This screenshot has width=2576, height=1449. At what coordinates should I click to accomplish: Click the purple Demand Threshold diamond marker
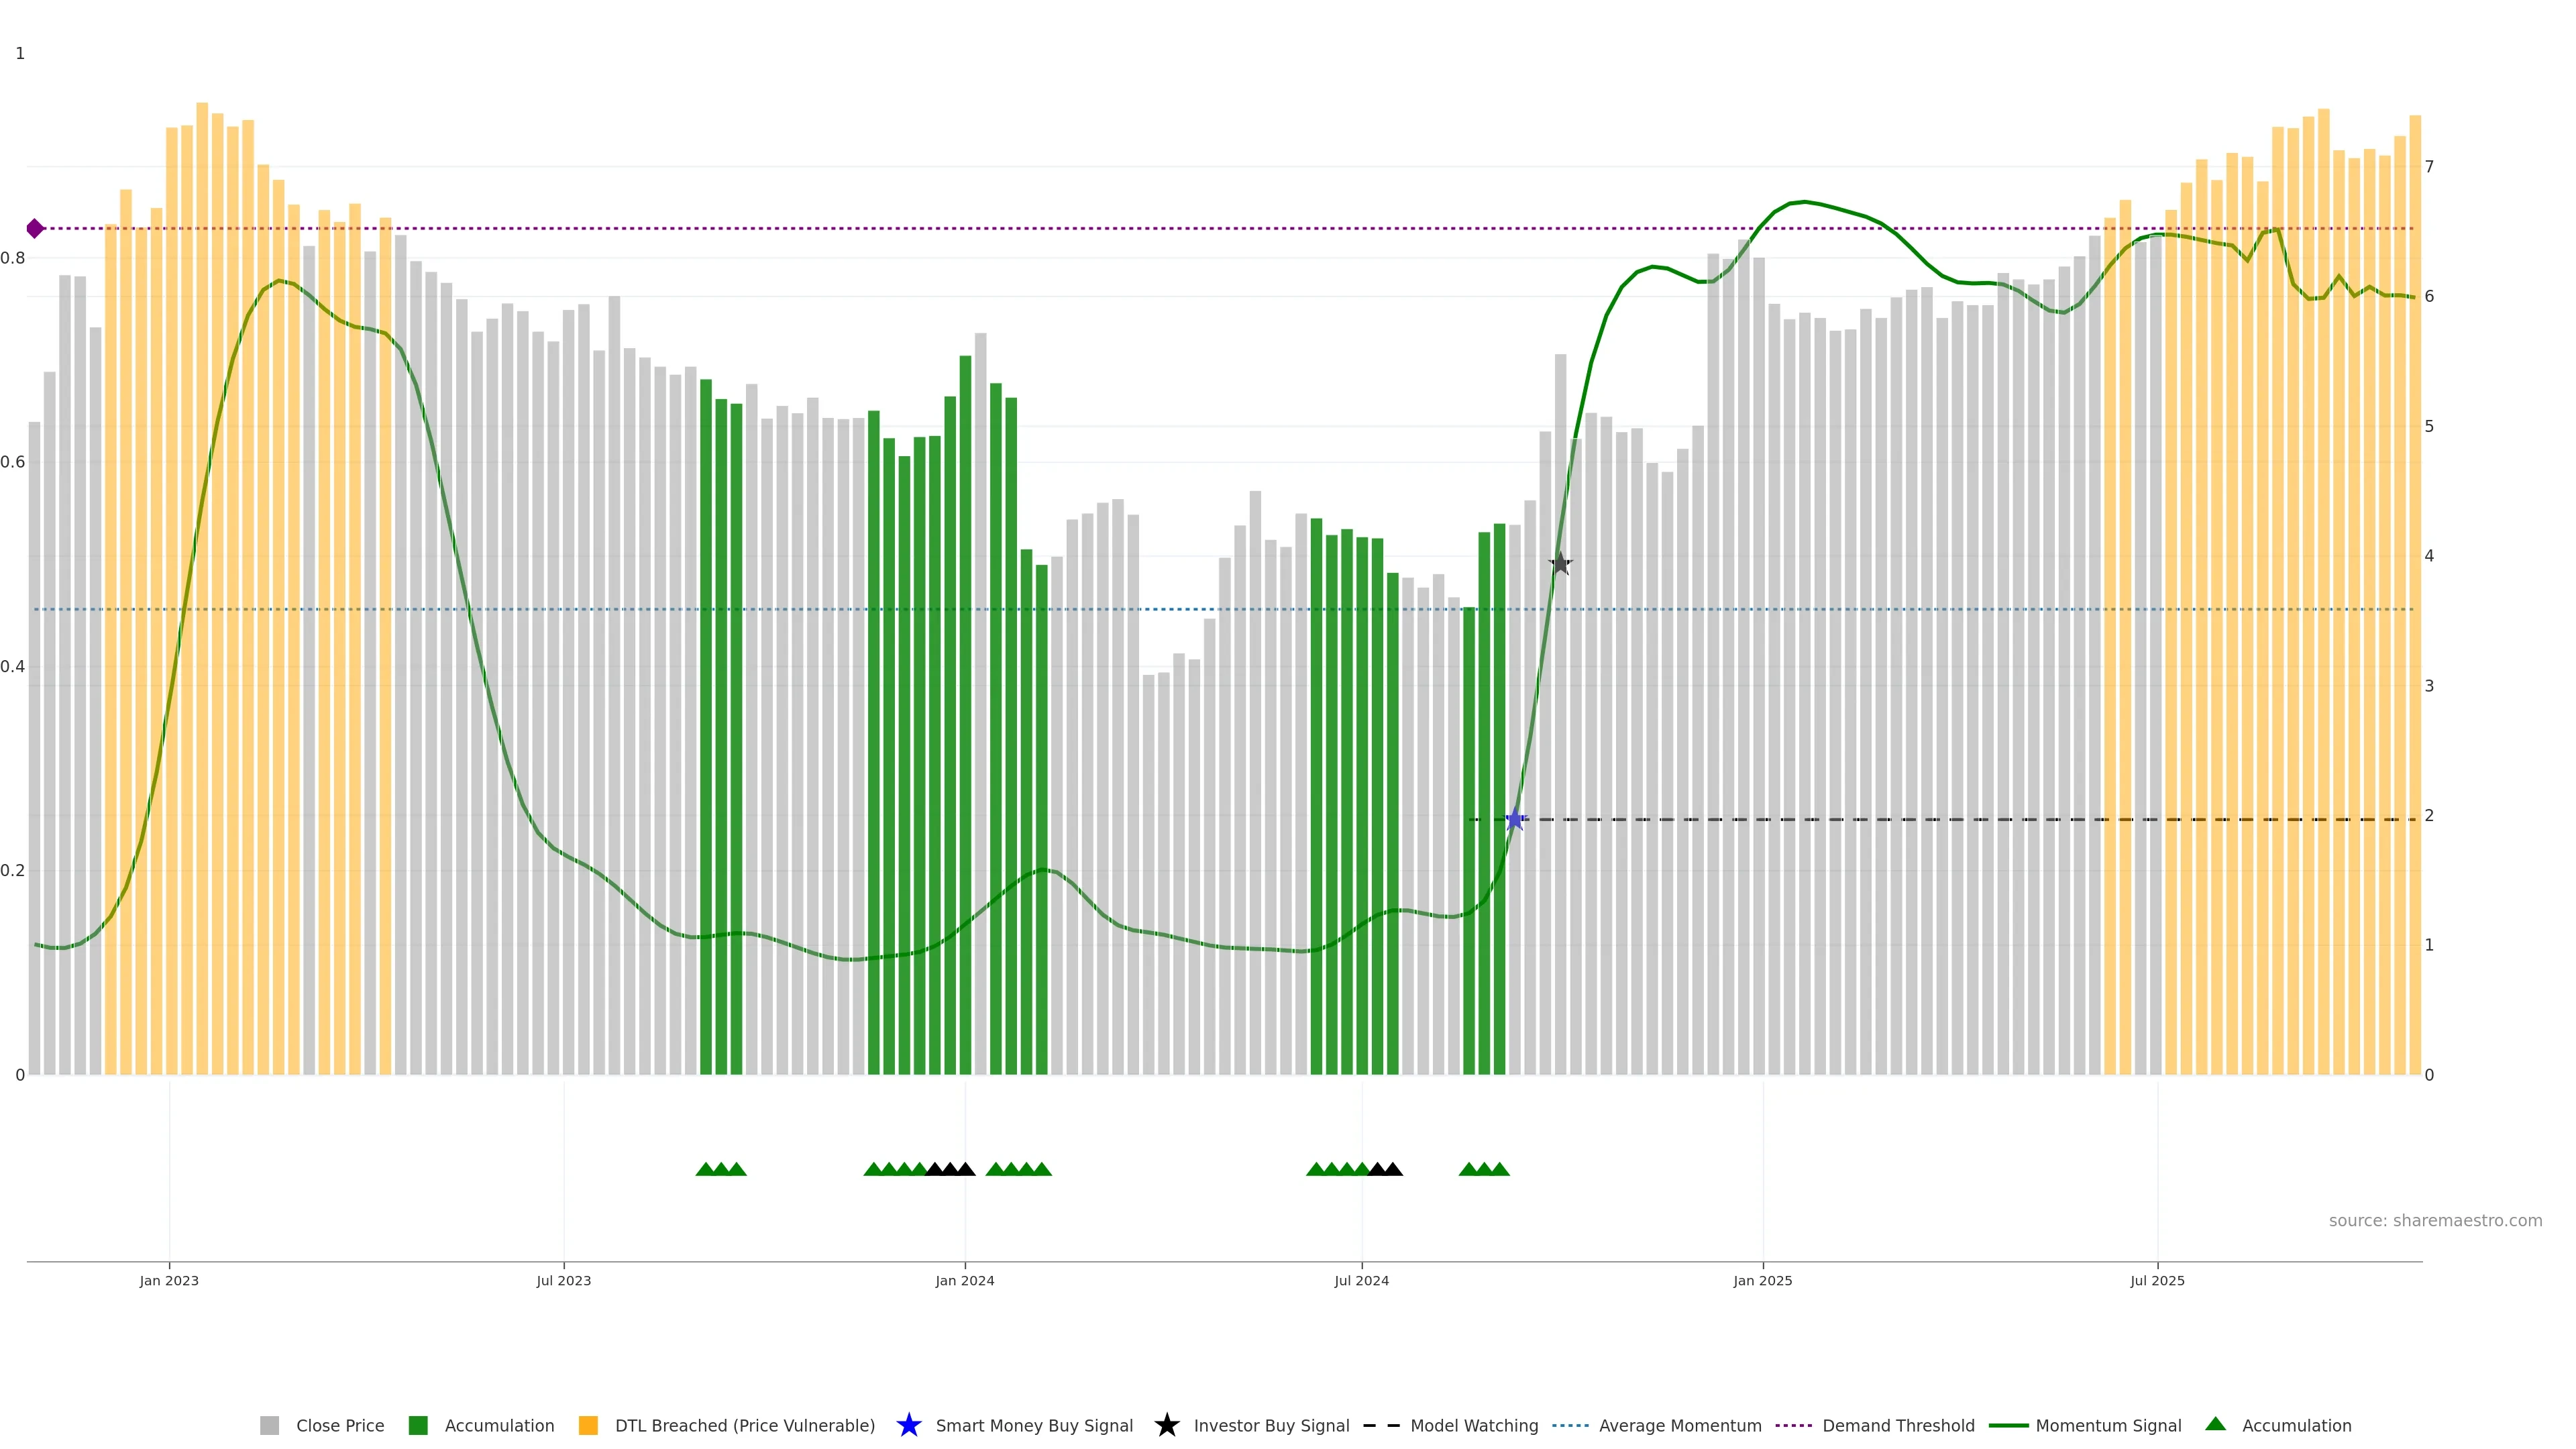pos(35,229)
